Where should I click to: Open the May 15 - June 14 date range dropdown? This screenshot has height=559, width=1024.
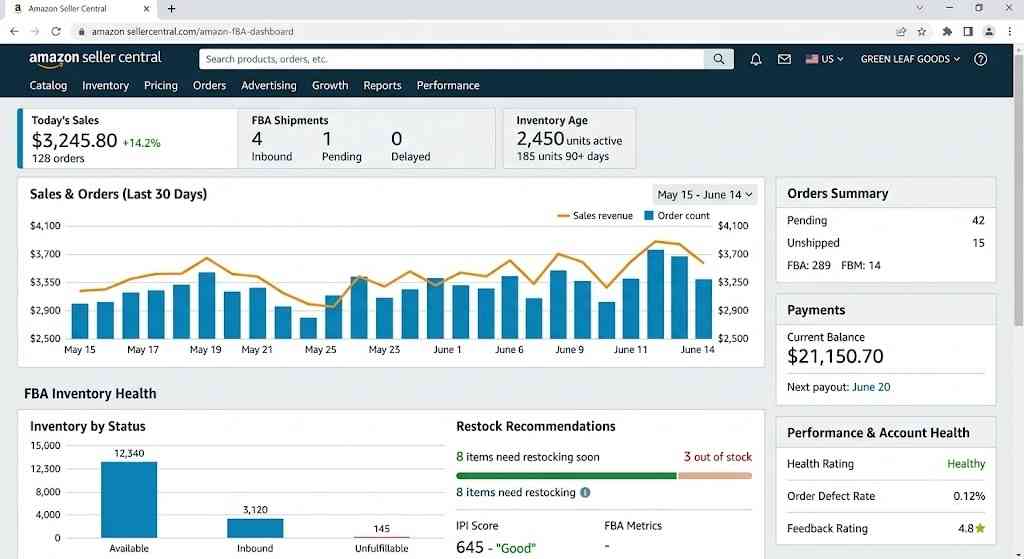pos(705,195)
